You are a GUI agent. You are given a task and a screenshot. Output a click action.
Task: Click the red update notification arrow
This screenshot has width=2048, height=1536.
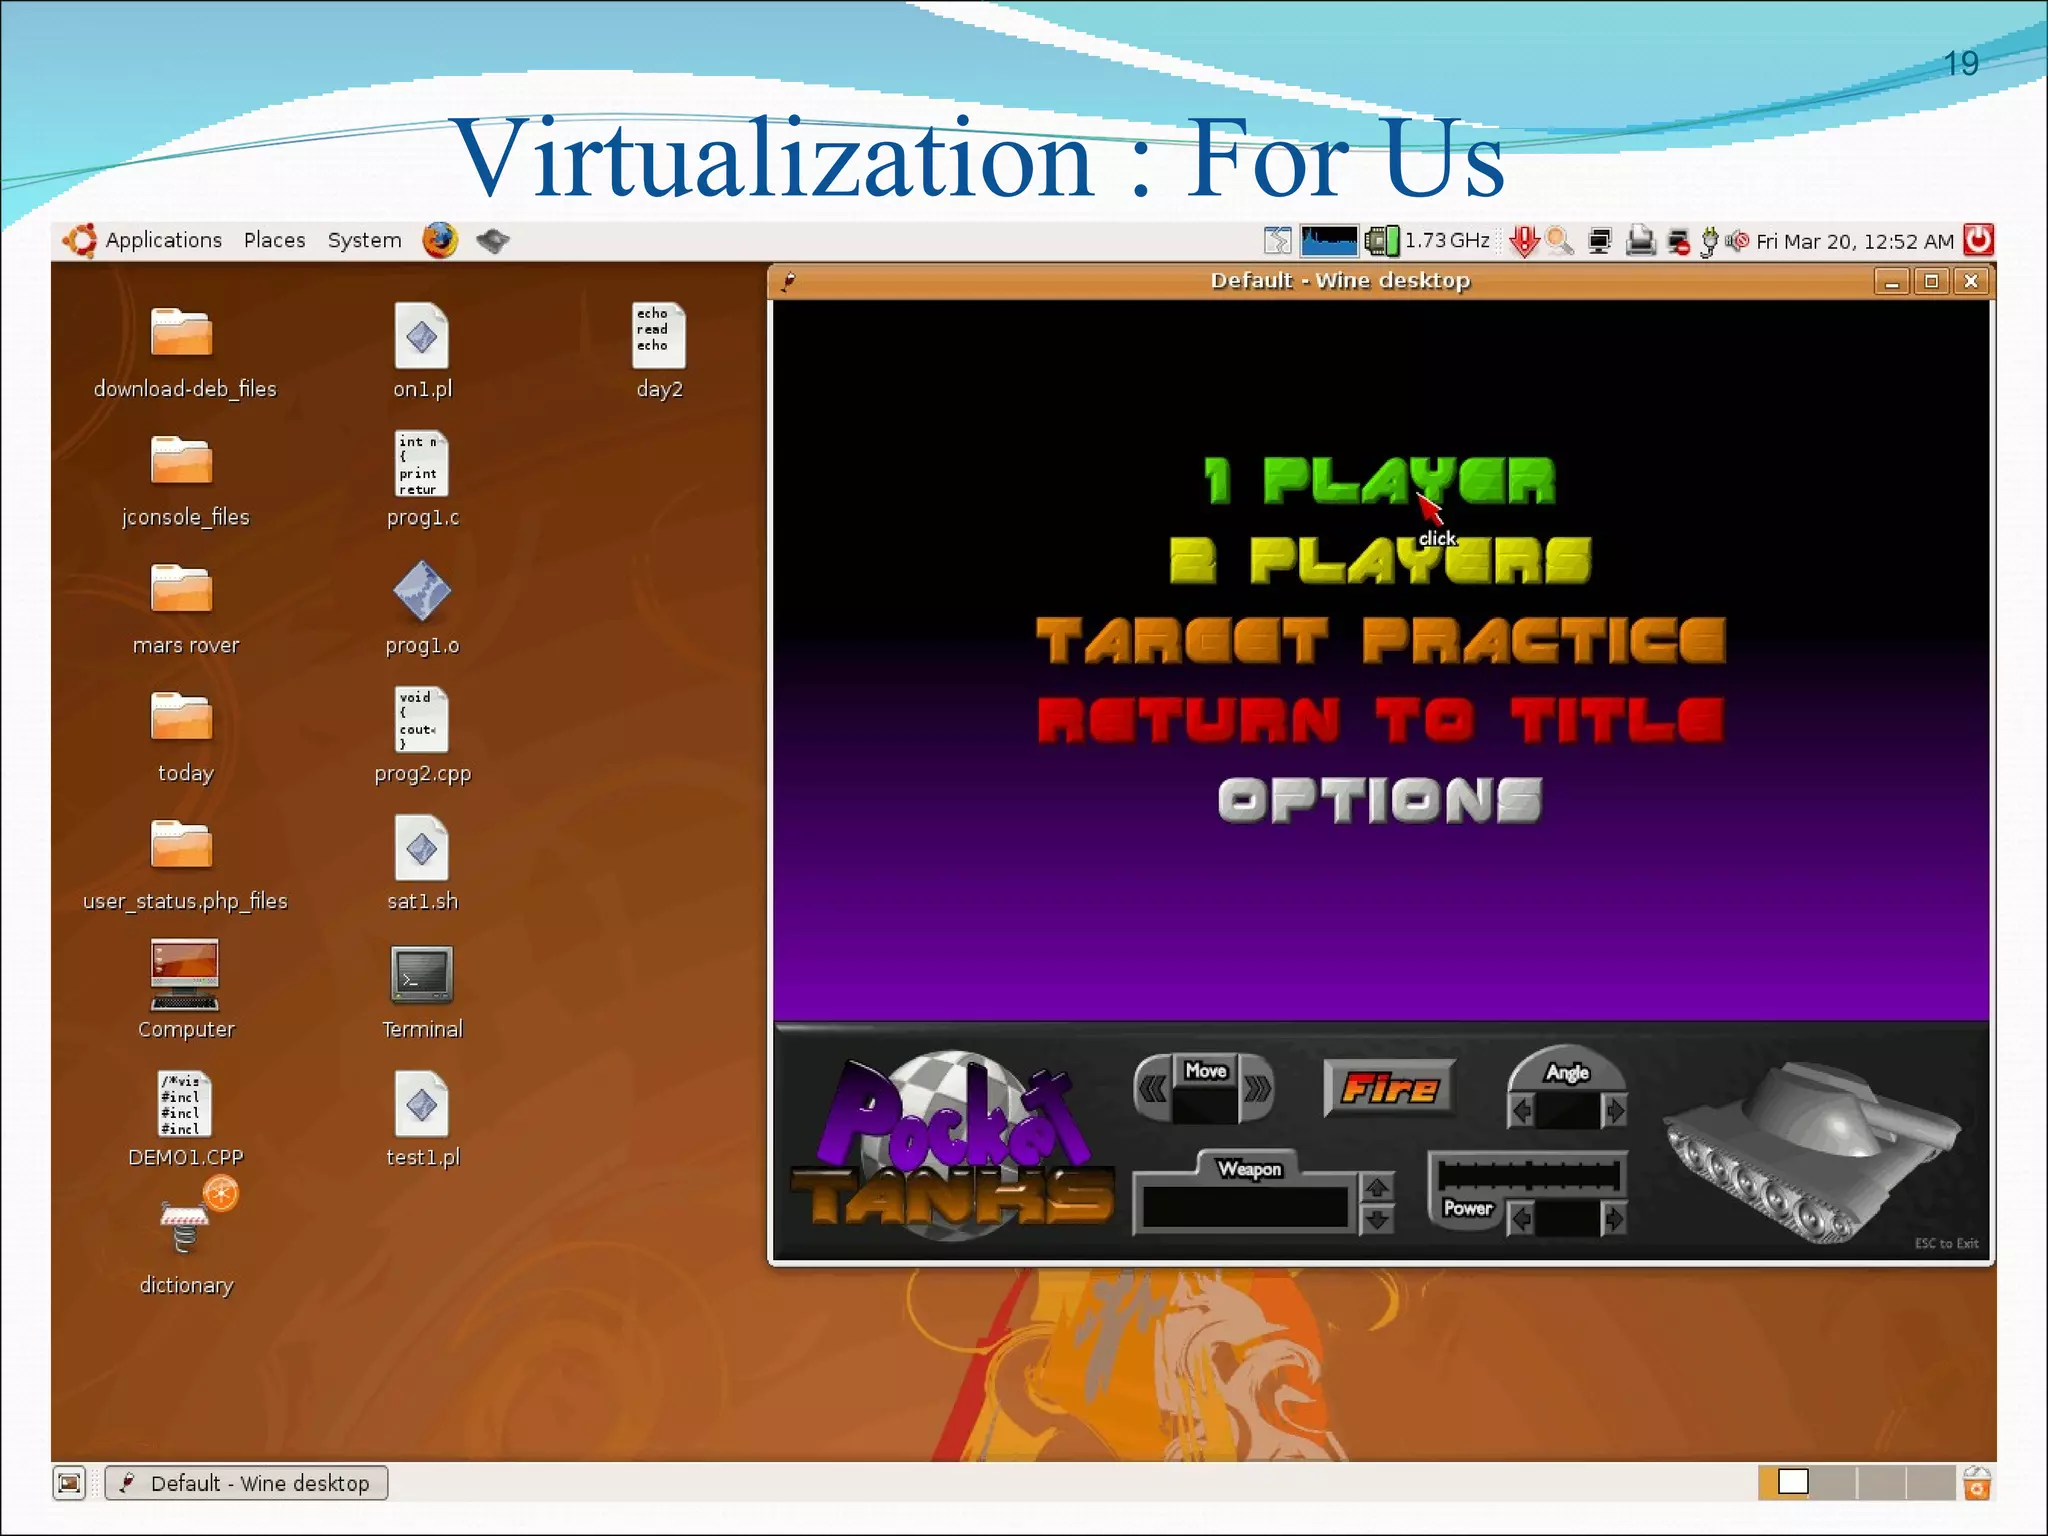tap(1524, 241)
